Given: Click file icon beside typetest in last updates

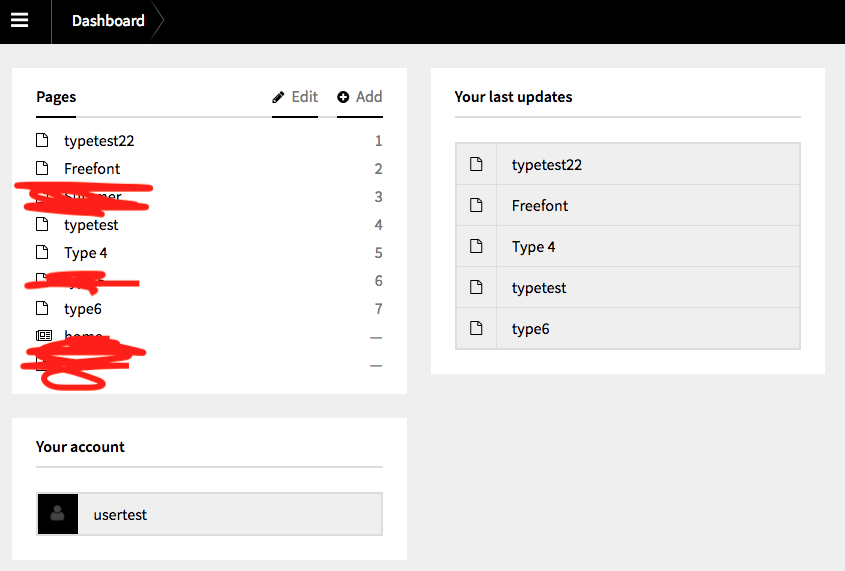Looking at the screenshot, I should (x=476, y=288).
